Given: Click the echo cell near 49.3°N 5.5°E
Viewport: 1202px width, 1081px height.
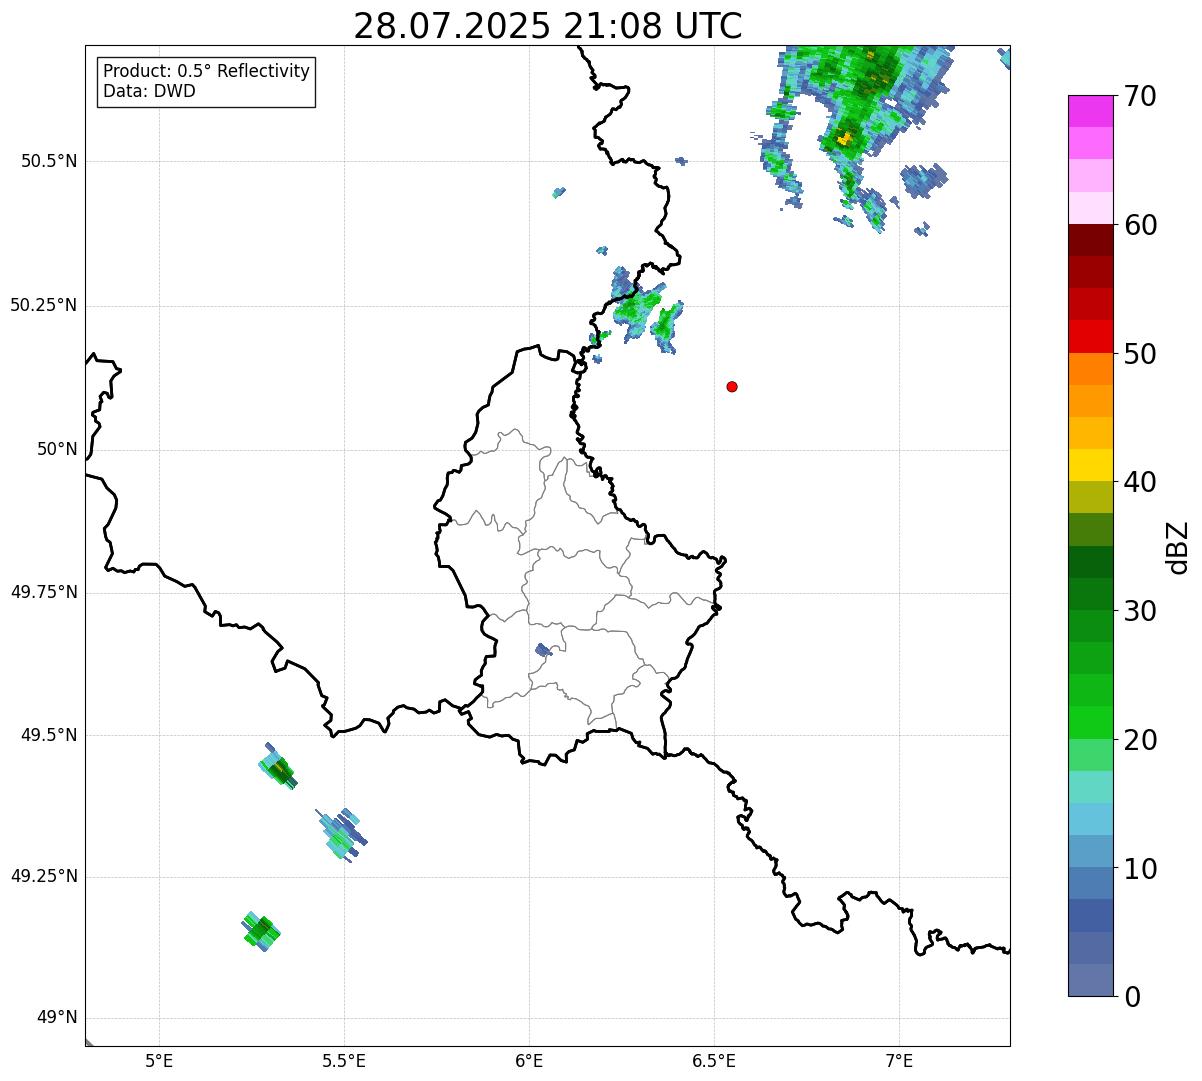Looking at the screenshot, I should point(342,834).
